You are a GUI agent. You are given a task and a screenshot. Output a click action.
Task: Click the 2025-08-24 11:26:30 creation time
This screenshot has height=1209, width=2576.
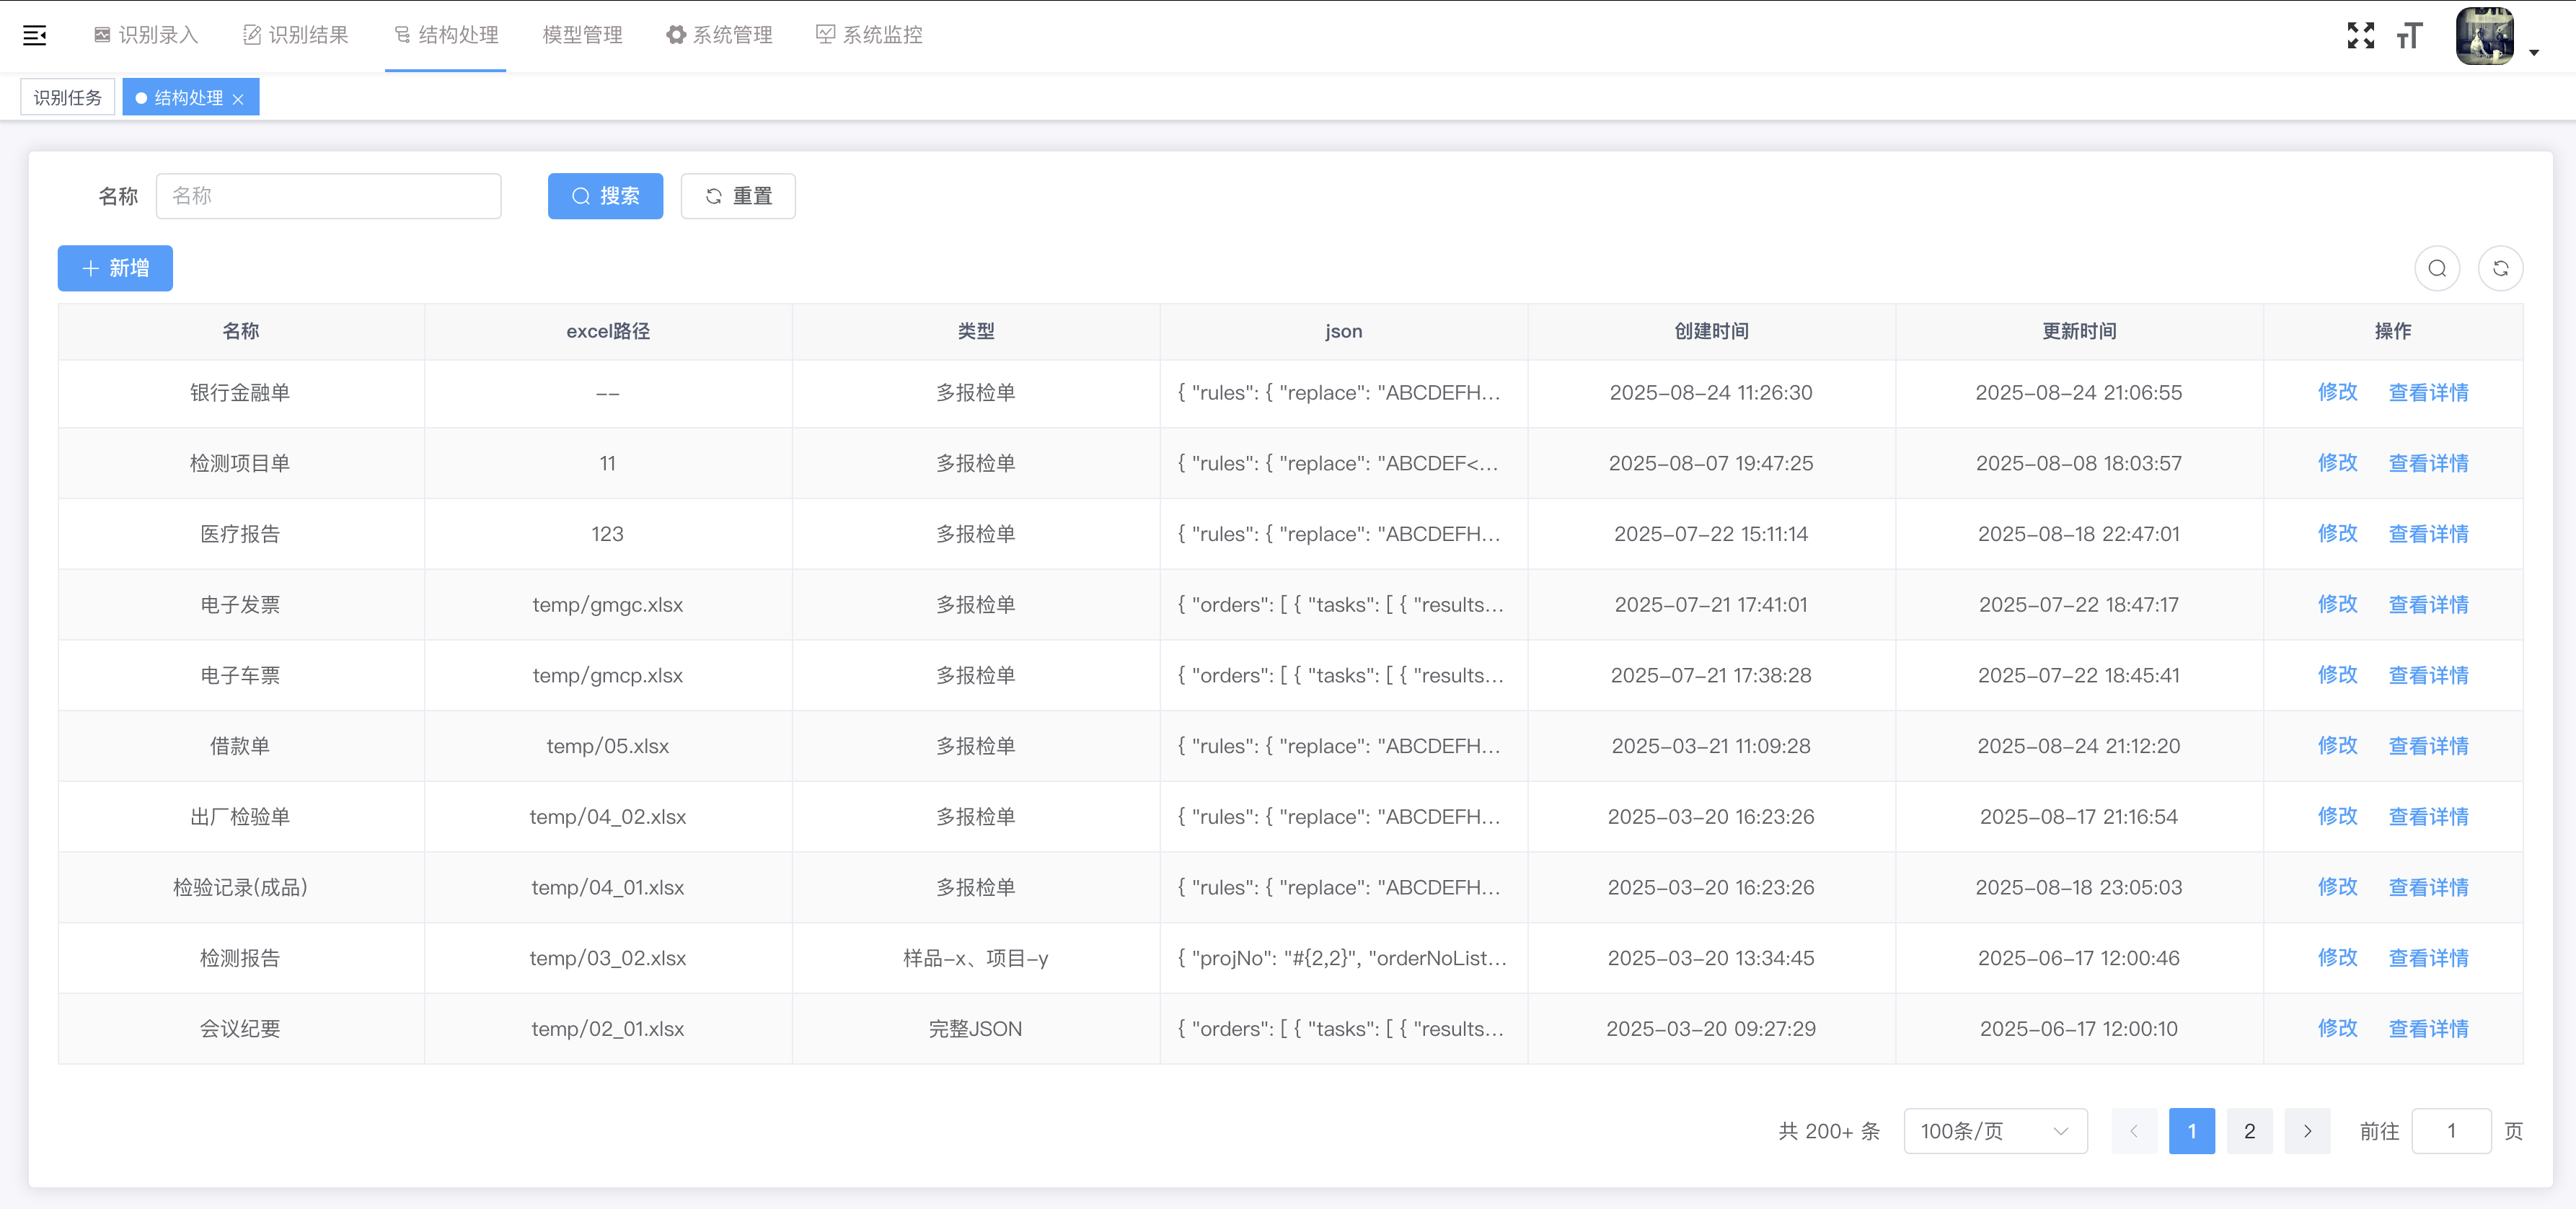click(1711, 393)
